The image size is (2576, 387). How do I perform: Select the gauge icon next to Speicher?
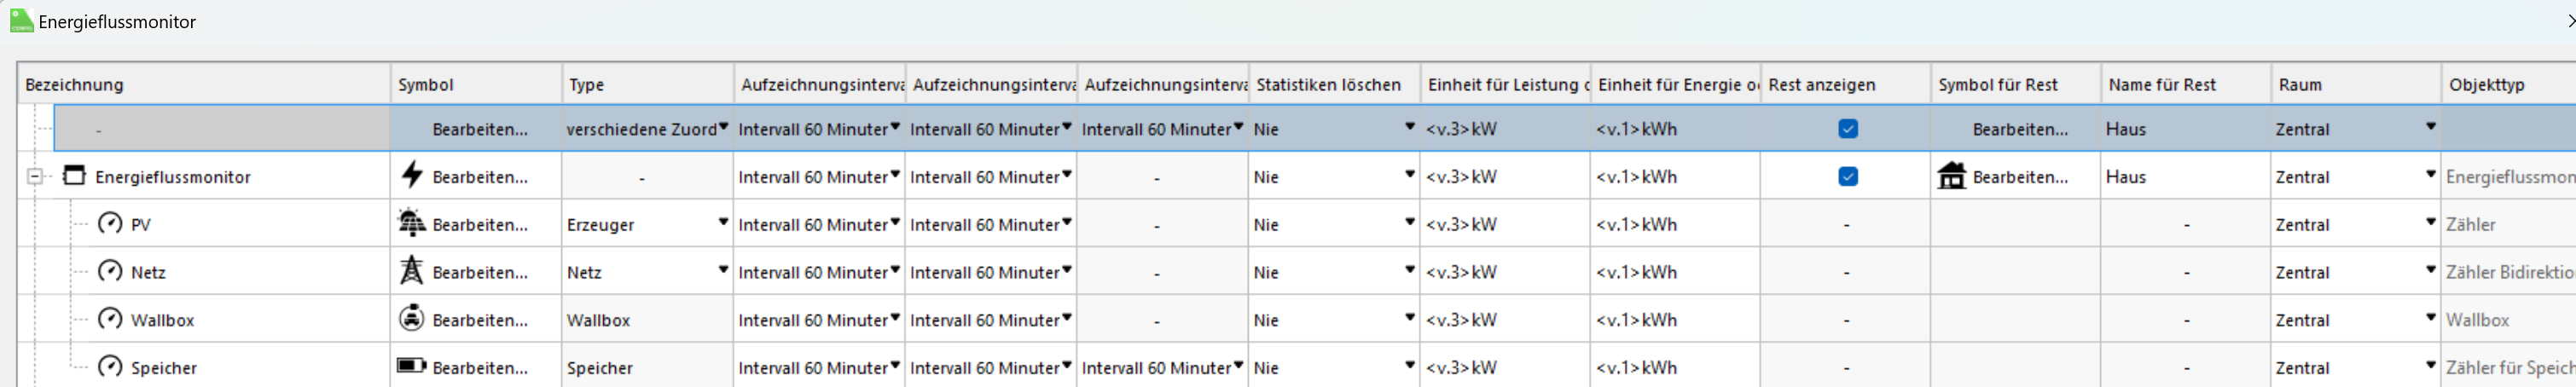coord(110,367)
